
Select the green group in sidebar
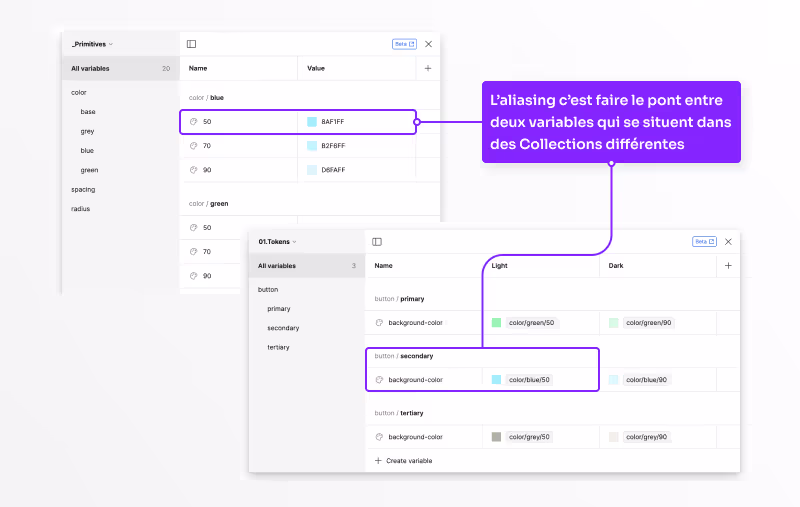click(89, 170)
